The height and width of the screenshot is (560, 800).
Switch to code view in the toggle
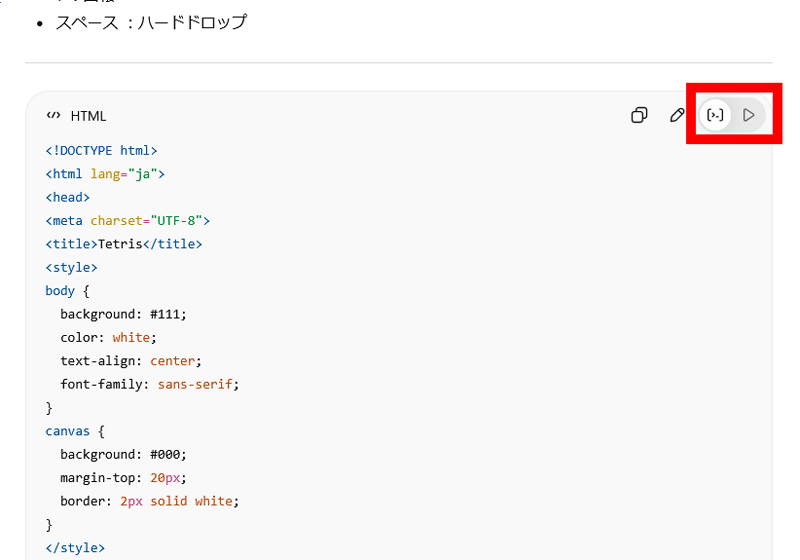point(716,115)
